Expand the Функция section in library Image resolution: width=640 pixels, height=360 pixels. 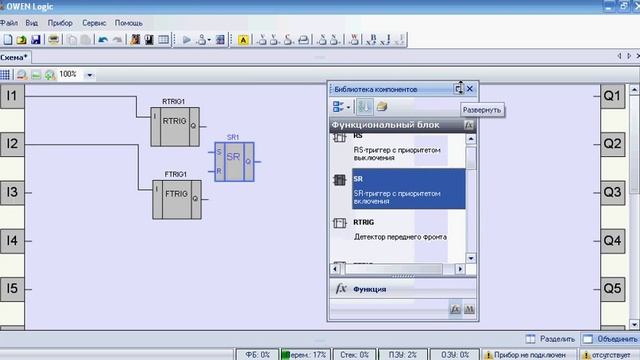pyautogui.click(x=403, y=289)
